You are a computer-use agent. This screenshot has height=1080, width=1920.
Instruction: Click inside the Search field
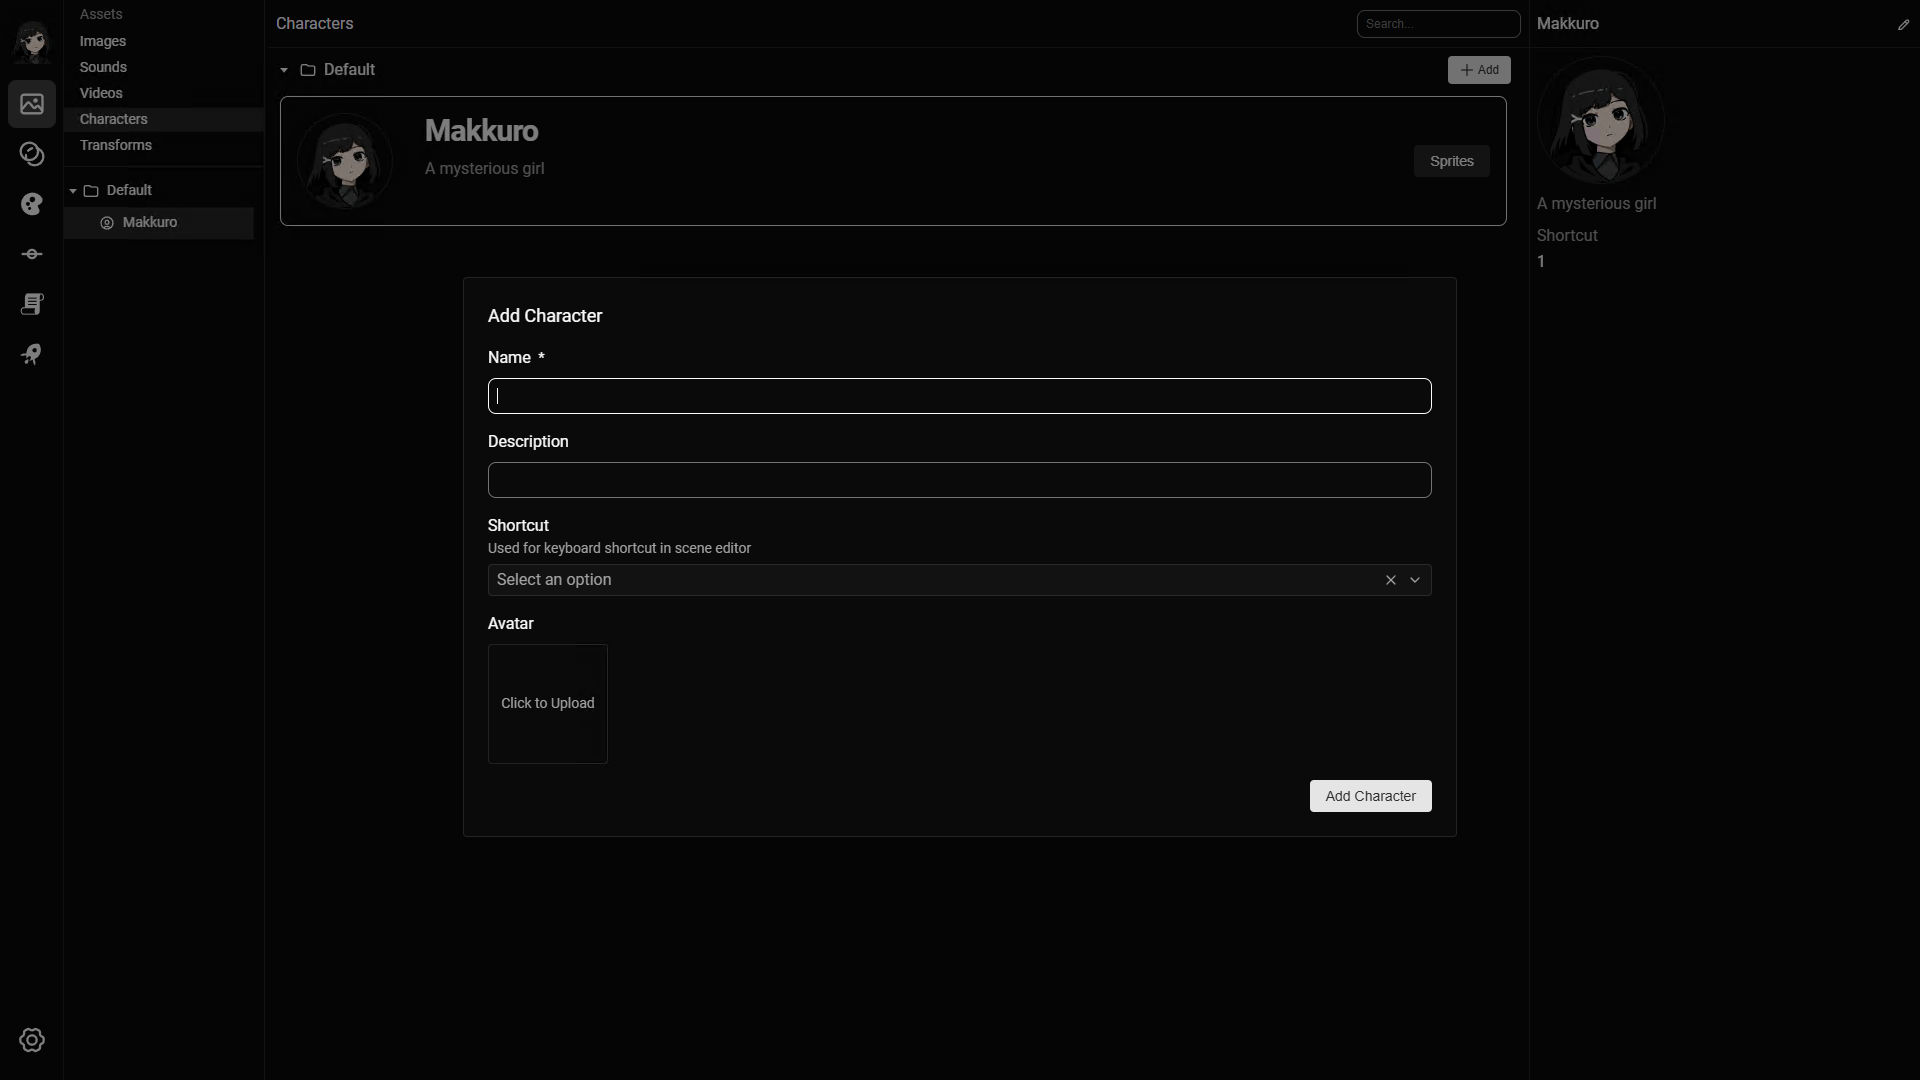pos(1438,23)
